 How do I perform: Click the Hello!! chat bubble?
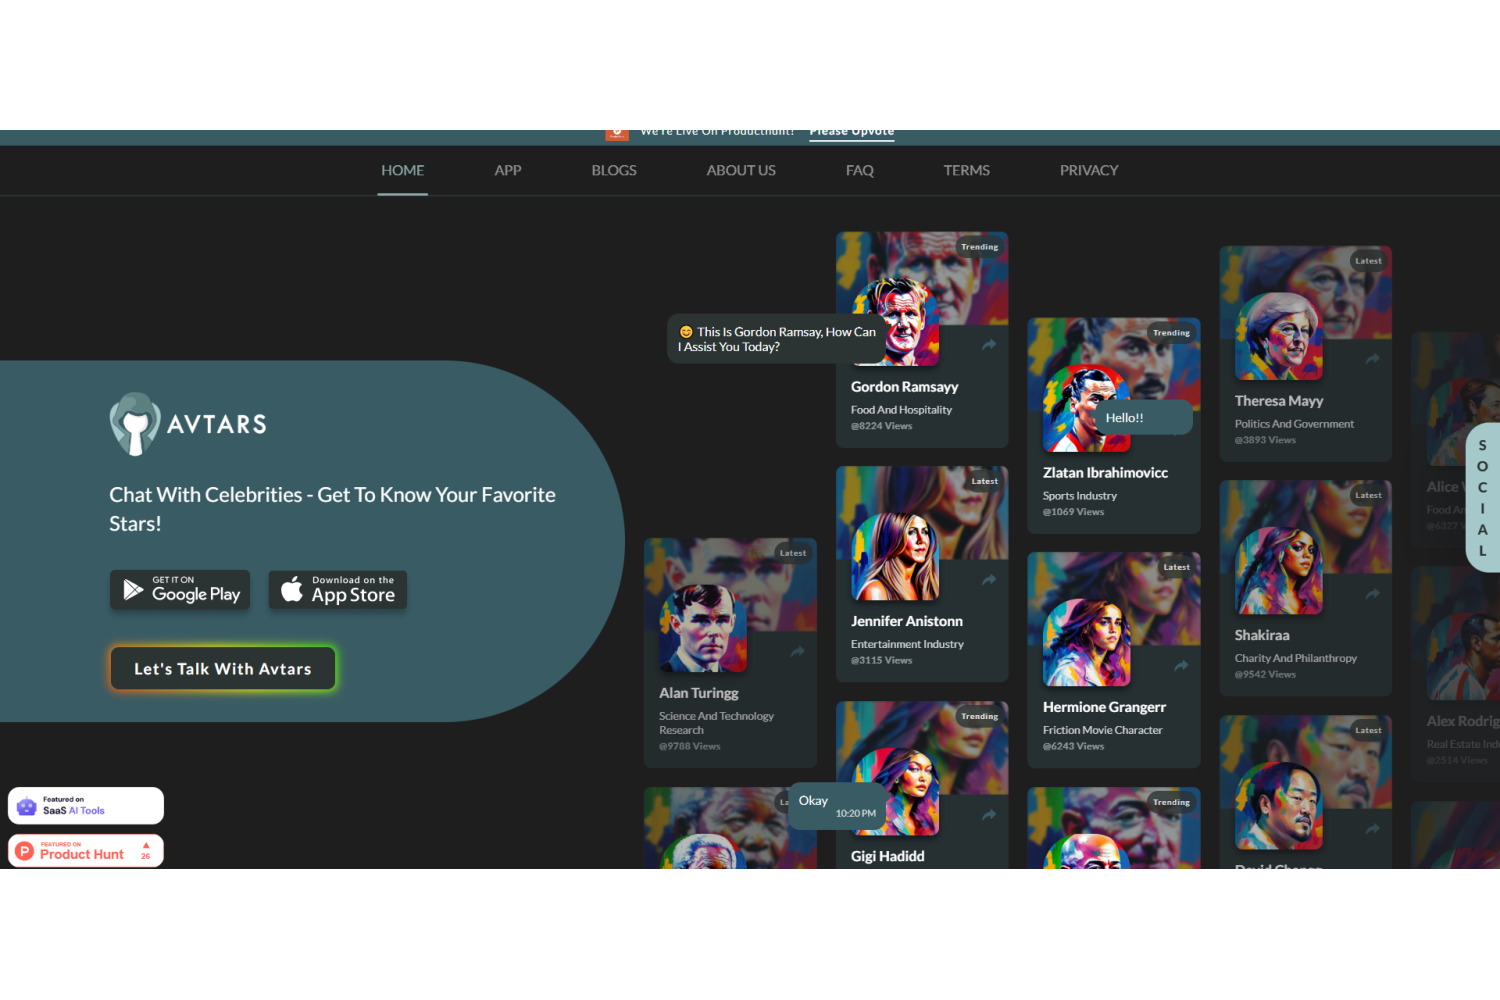click(1143, 418)
